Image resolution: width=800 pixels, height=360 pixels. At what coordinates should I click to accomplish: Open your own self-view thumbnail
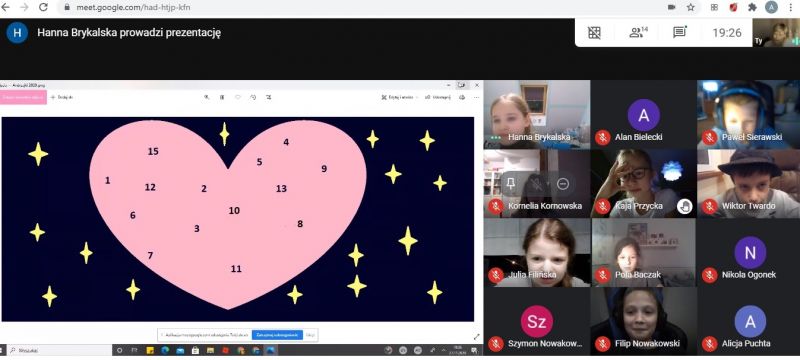(x=776, y=33)
